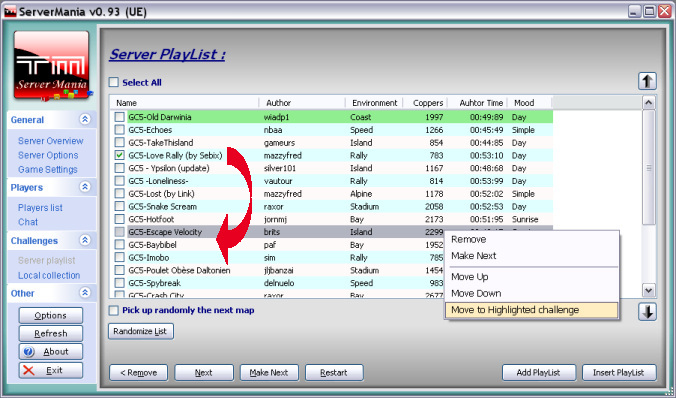Uncheck the GC5-Love Rally checkbox
The height and width of the screenshot is (398, 676).
click(x=119, y=155)
